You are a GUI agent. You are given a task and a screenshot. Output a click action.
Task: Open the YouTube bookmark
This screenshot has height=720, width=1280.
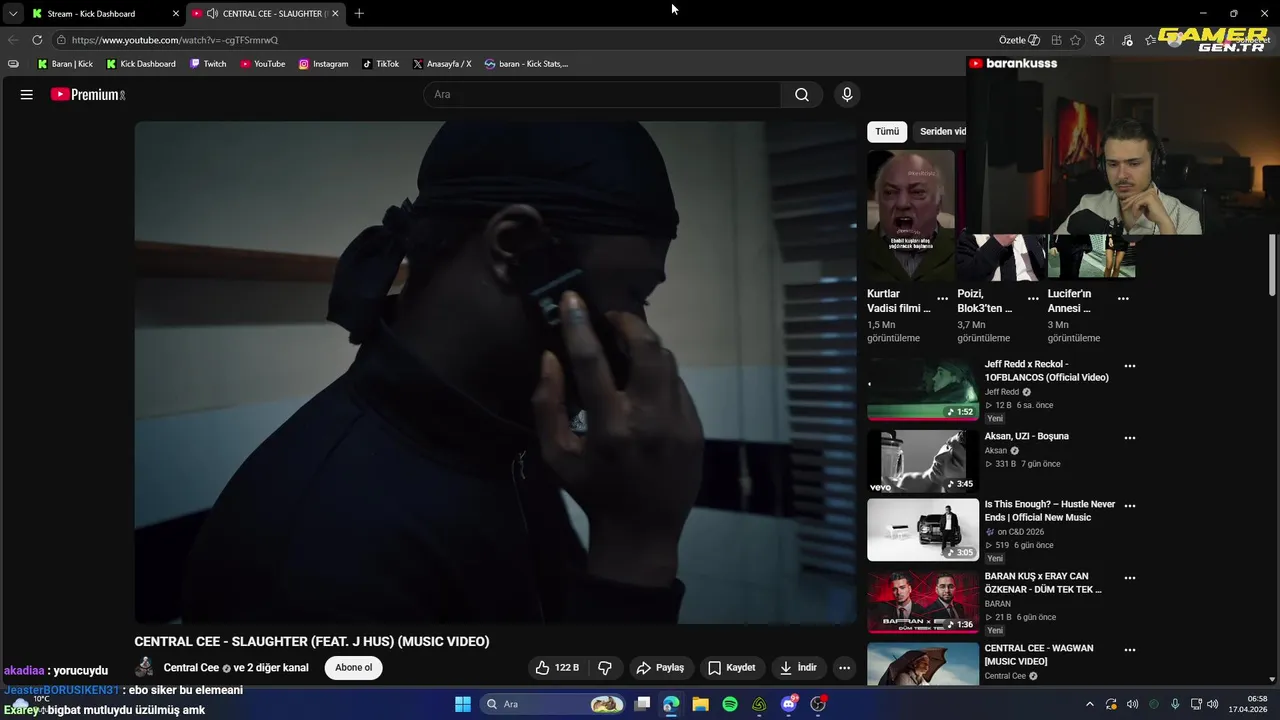point(262,64)
